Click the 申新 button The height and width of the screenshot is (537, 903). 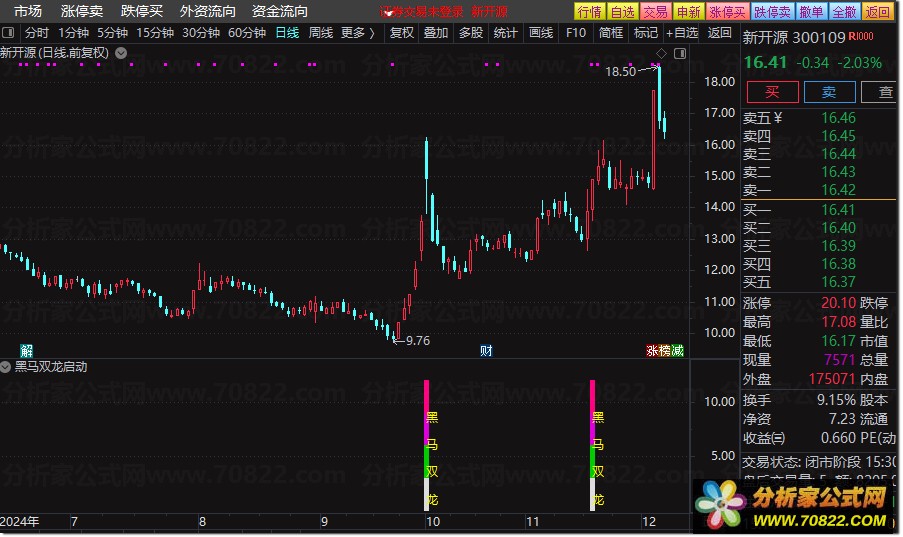point(689,12)
